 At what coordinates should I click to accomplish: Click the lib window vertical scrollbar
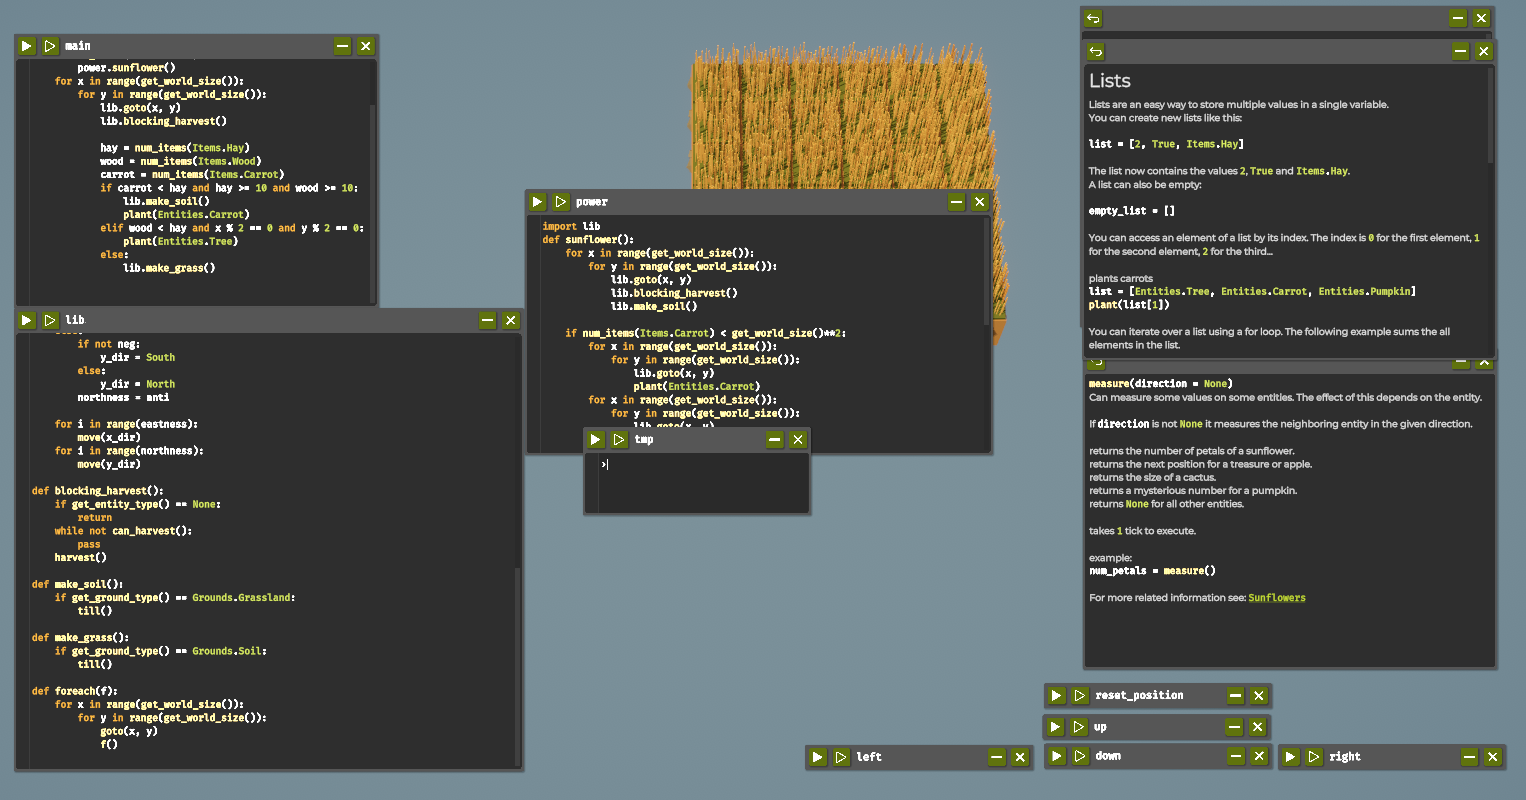517,660
